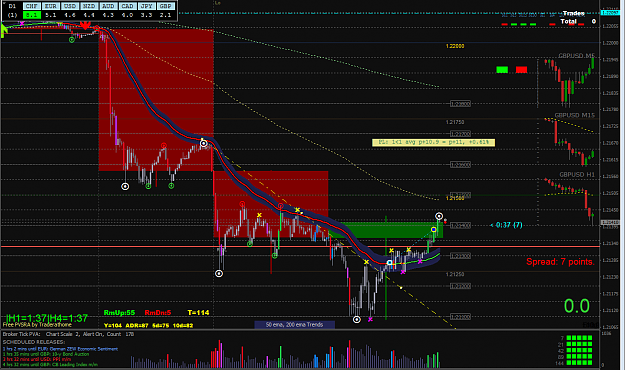Click the GBP currency header cell
The image size is (625, 370).
pos(165,6)
